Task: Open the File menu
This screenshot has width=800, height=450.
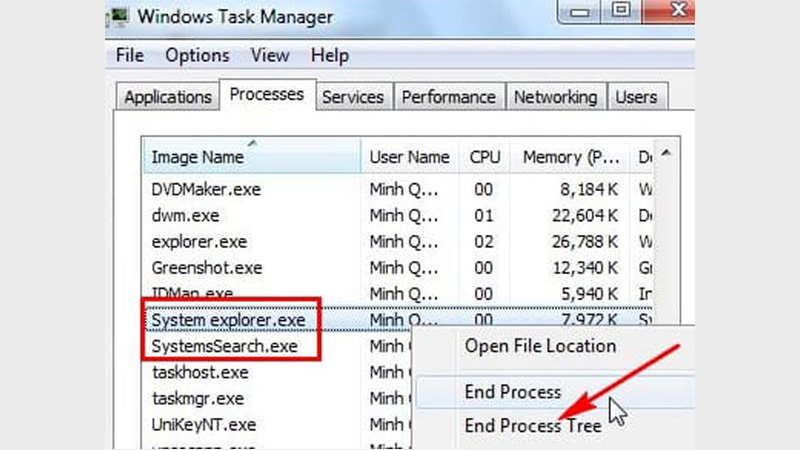Action: click(x=130, y=56)
